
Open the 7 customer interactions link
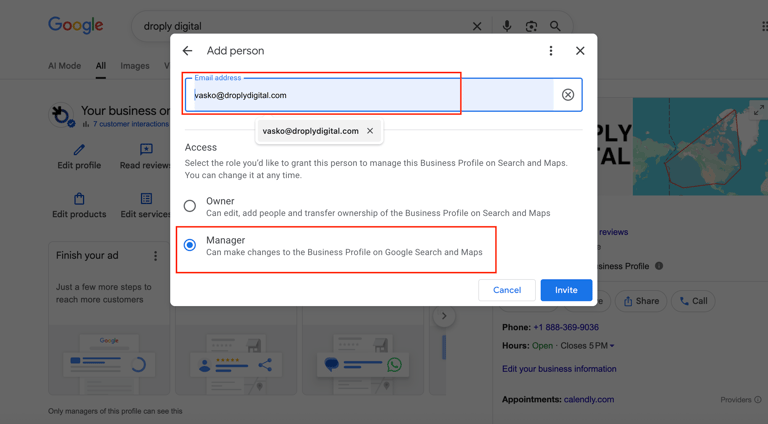point(131,124)
